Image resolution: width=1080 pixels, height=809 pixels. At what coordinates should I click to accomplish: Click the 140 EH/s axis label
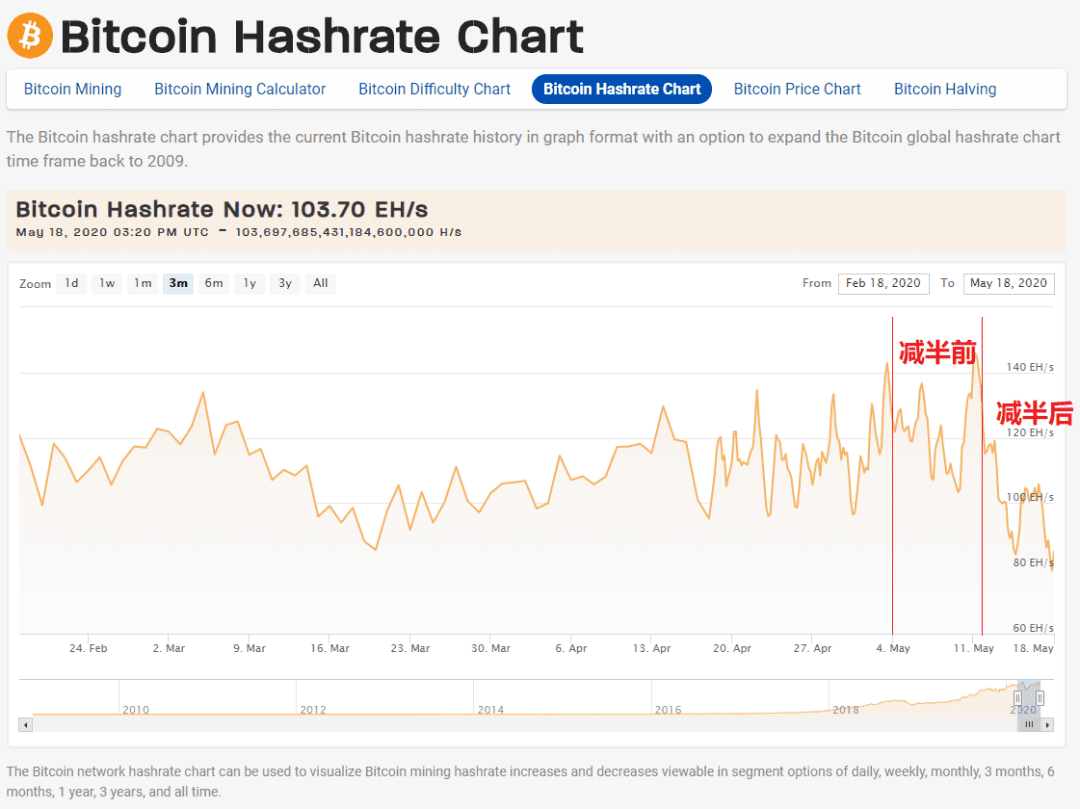[x=1030, y=367]
